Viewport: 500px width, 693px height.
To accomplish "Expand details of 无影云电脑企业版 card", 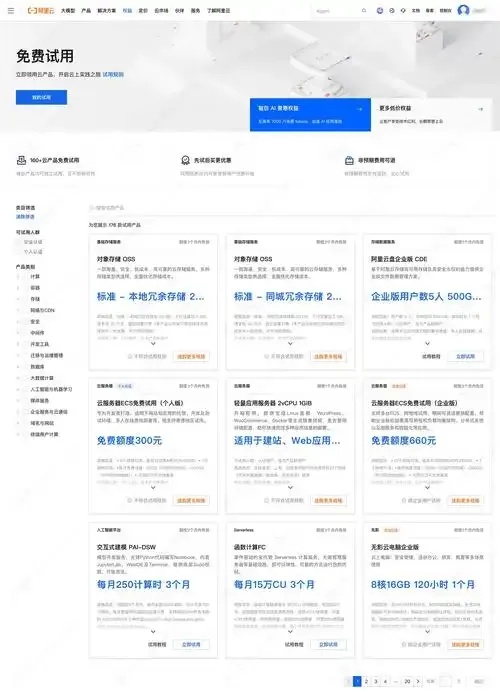I will (x=427, y=632).
